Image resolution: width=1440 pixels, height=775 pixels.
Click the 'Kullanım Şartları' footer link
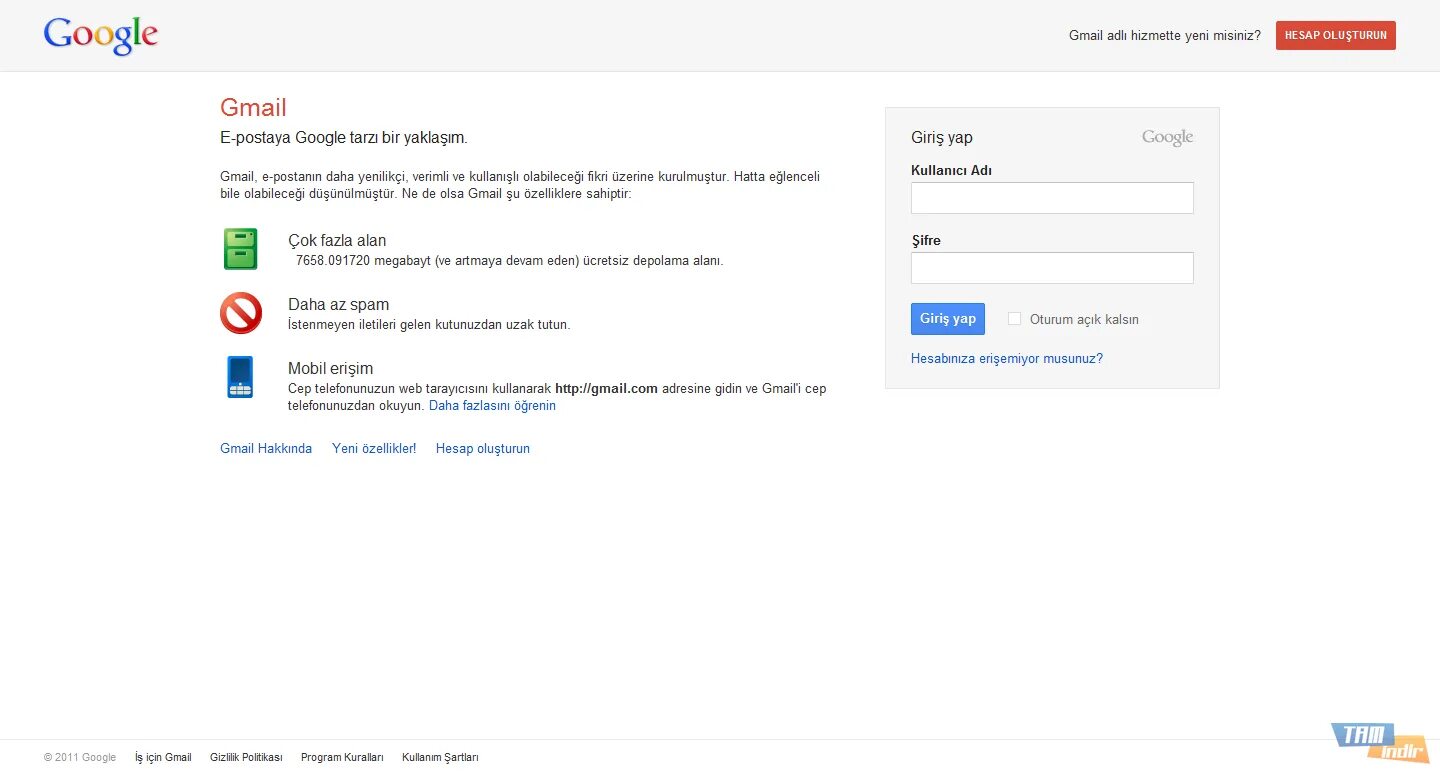click(x=440, y=757)
